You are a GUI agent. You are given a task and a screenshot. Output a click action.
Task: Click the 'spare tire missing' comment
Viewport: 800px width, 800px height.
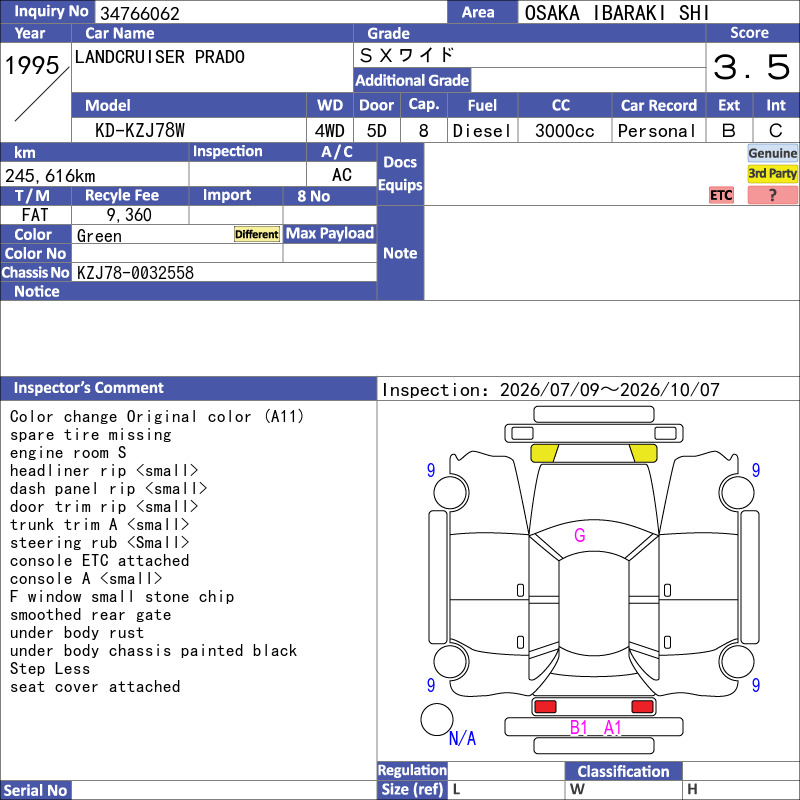[x=90, y=435]
